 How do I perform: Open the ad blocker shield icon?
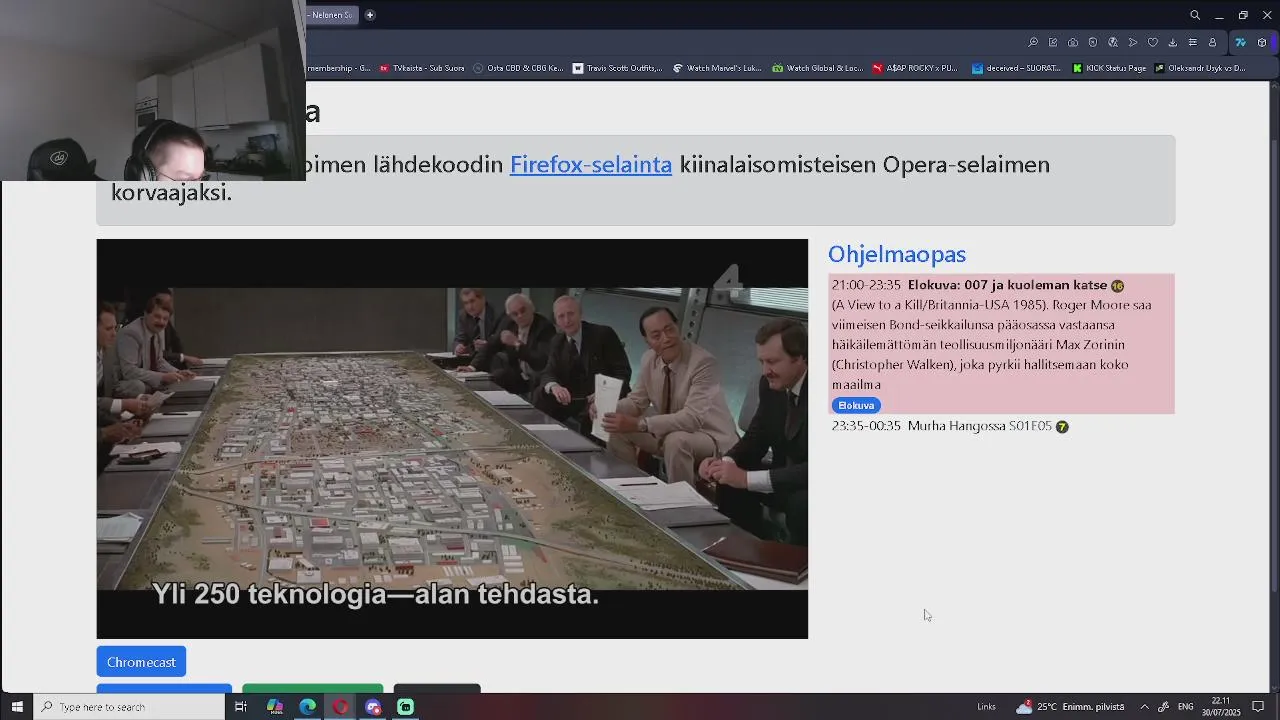(x=1093, y=42)
